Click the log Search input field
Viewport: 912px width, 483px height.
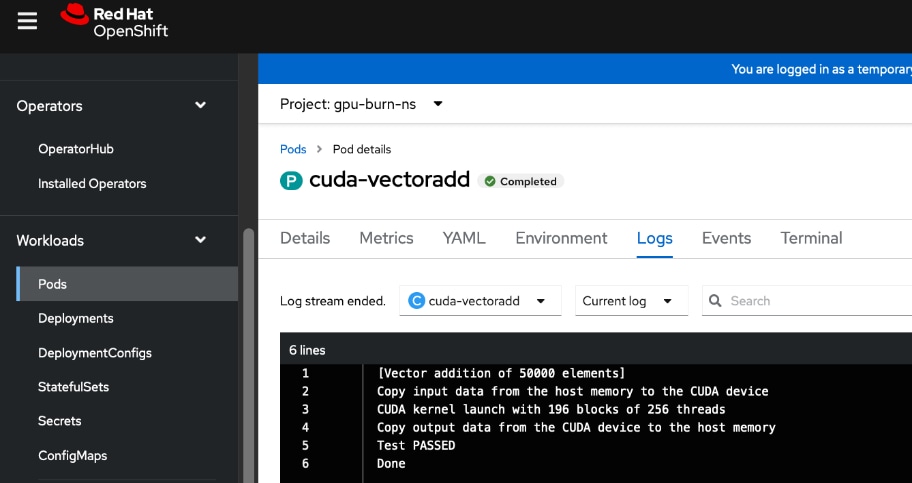(807, 301)
